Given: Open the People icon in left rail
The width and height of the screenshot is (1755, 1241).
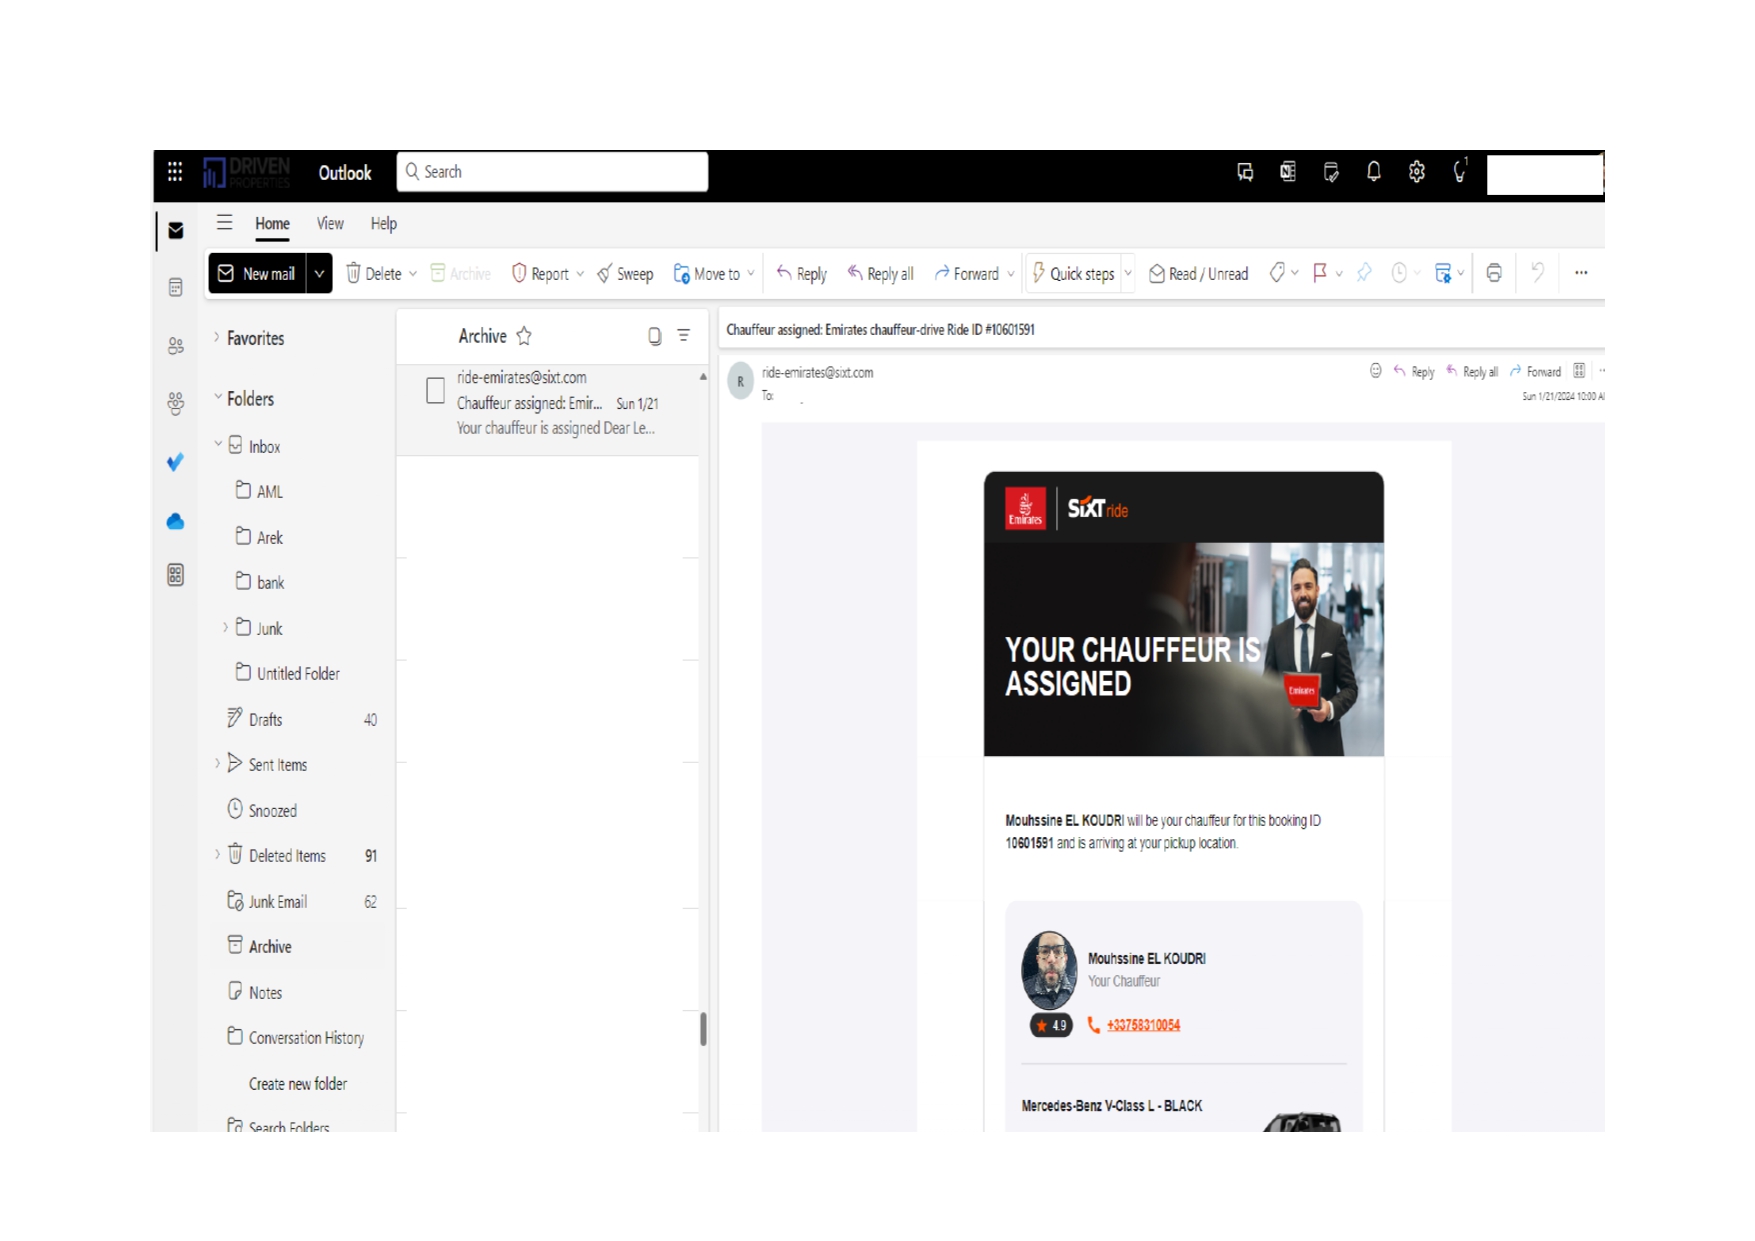Looking at the screenshot, I should click(176, 346).
